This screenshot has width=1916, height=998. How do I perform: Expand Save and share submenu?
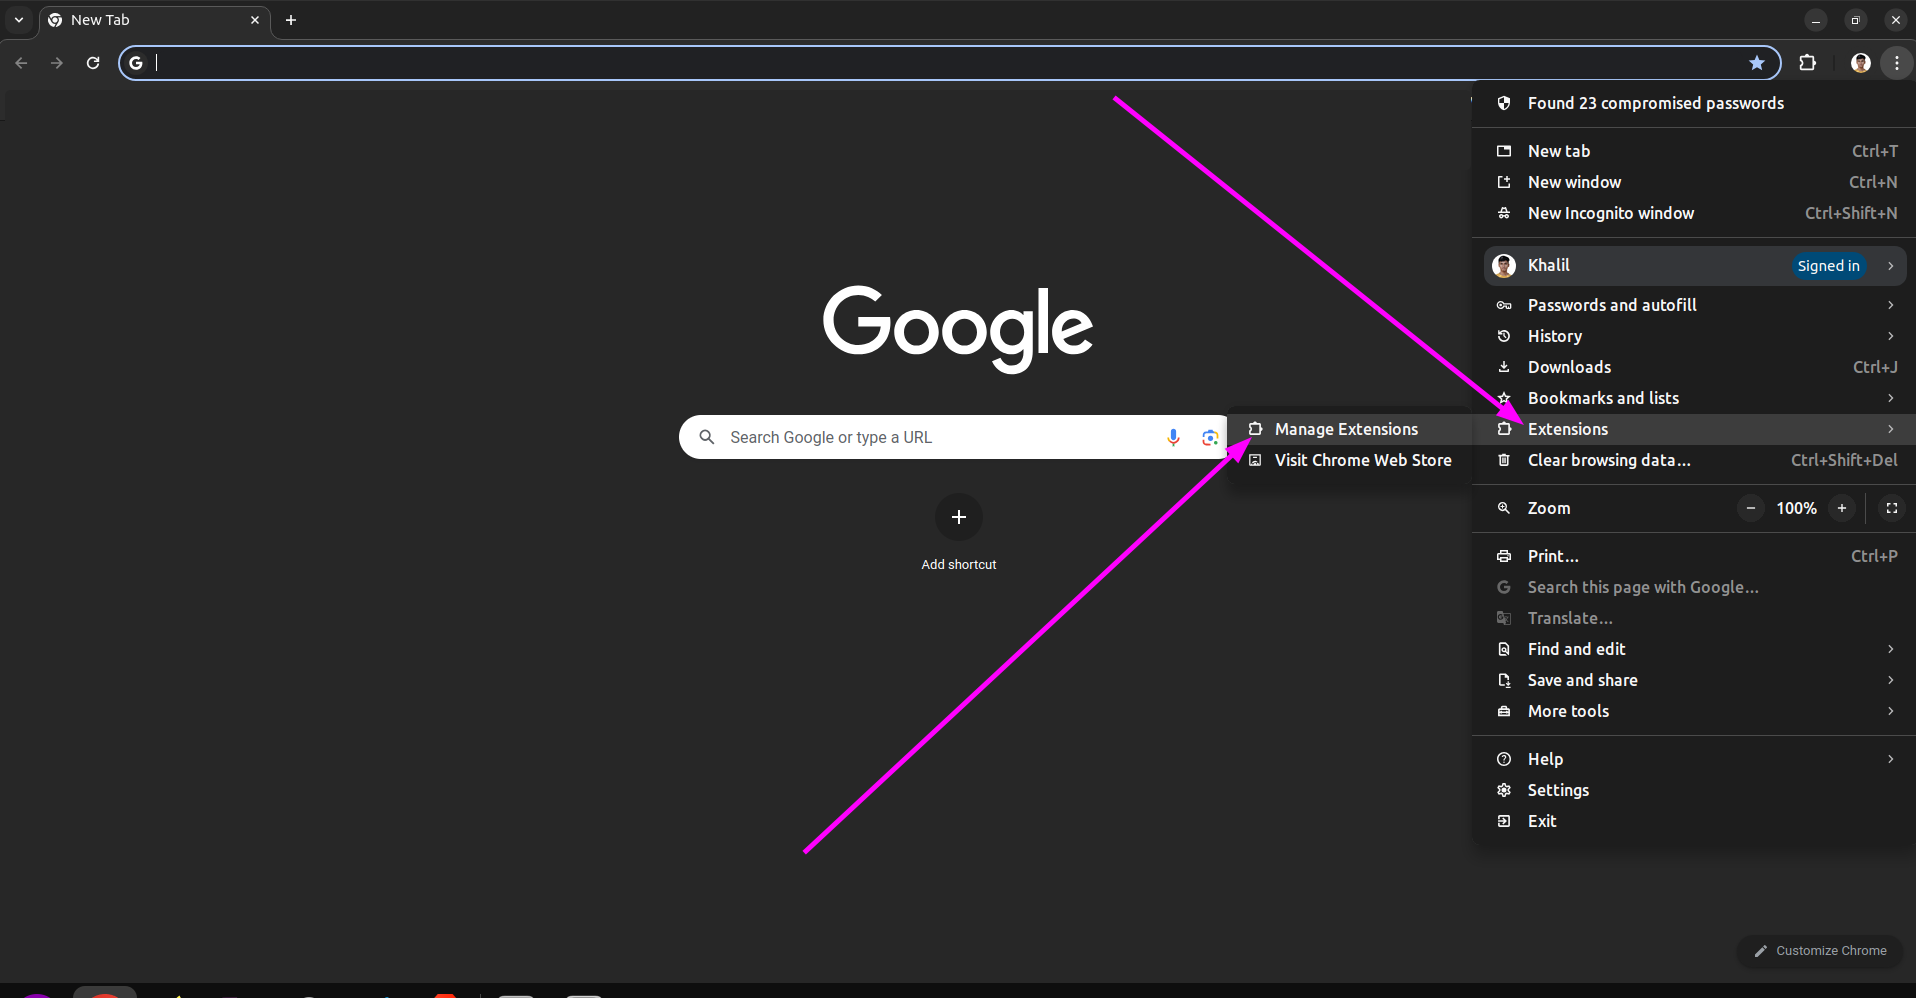[1694, 680]
